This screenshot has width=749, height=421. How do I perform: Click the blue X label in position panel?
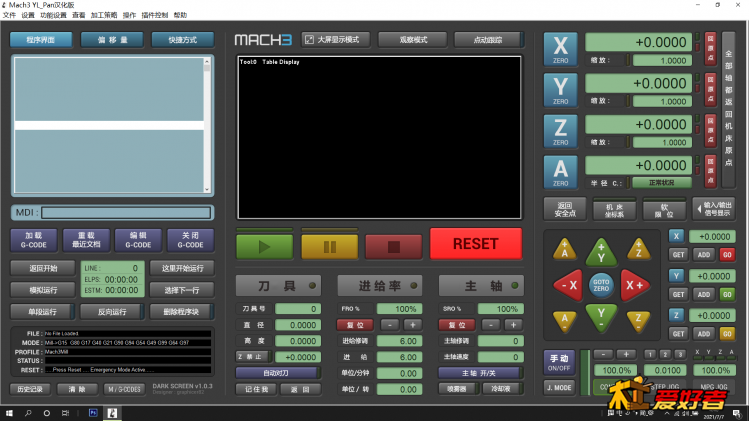[x=676, y=236]
